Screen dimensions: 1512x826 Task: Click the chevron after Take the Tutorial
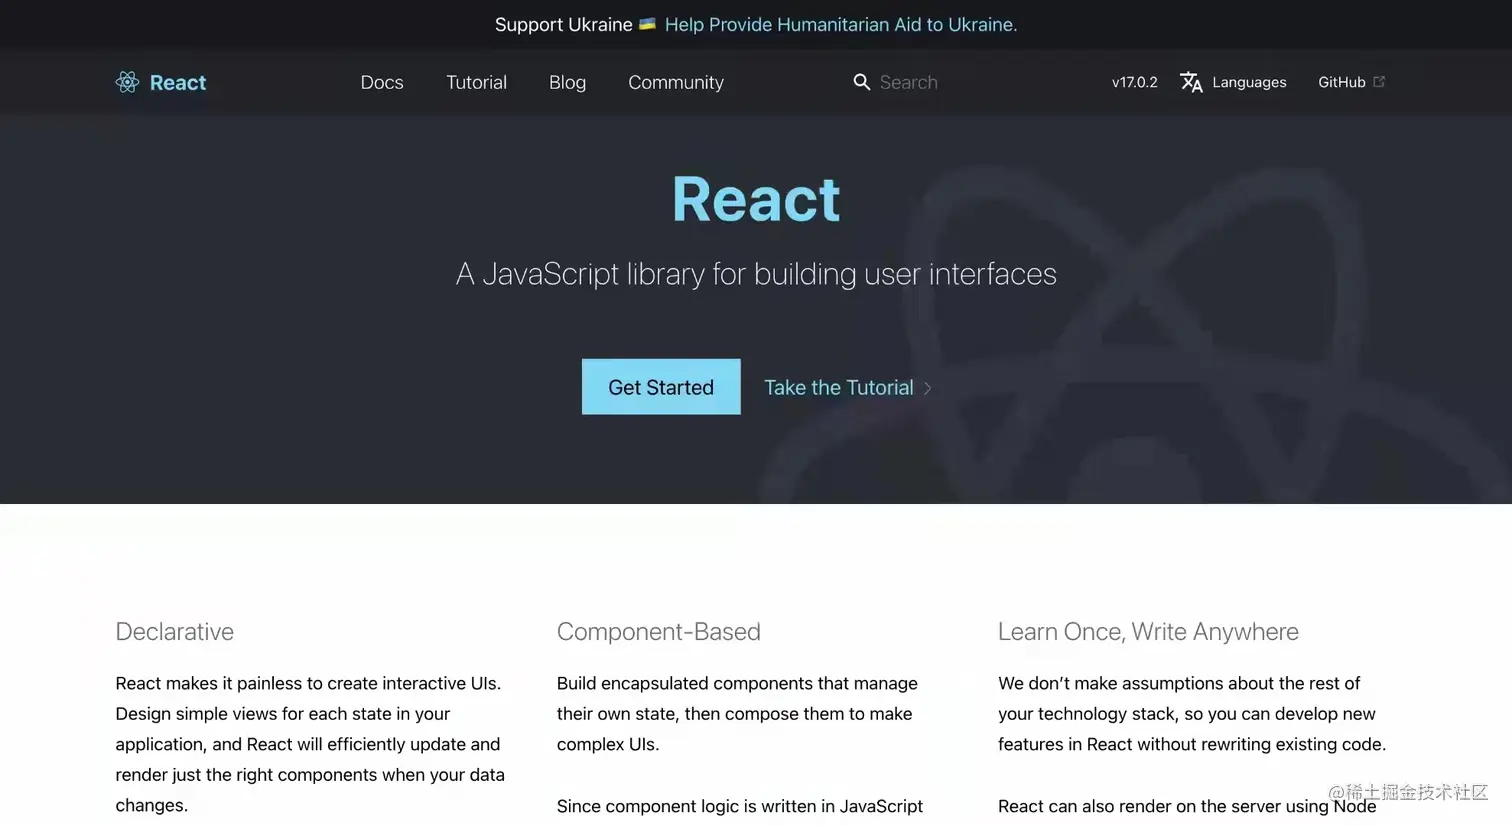tap(928, 388)
